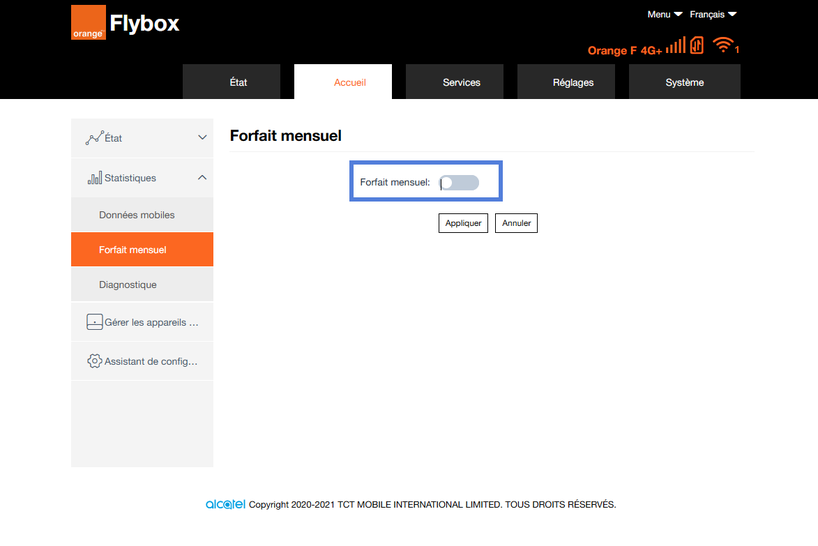This screenshot has height=546, width=818.
Task: Click the Gérer les appareils device icon
Action: [94, 322]
